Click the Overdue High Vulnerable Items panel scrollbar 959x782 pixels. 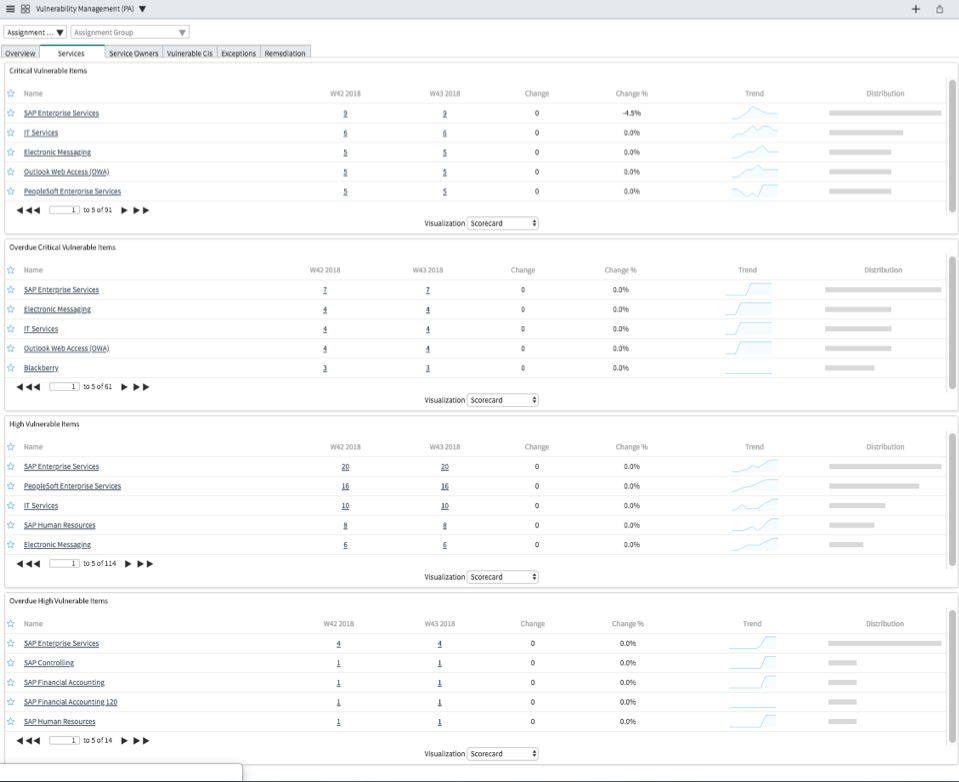[952, 676]
